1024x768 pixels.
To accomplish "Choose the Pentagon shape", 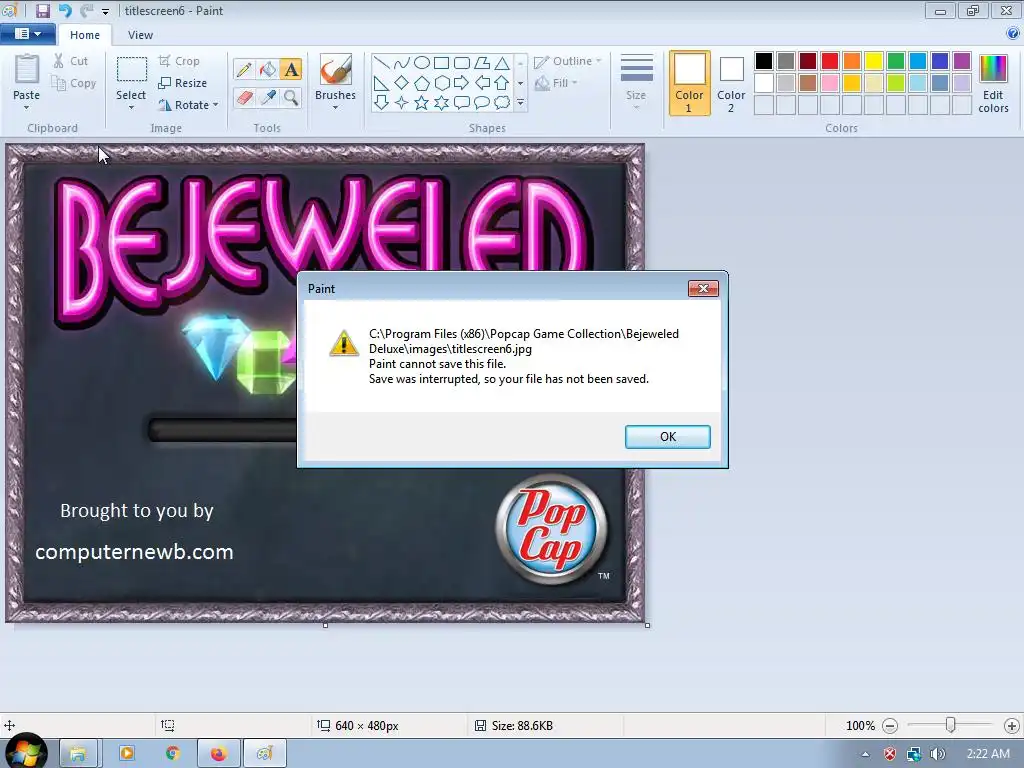I will pyautogui.click(x=422, y=83).
